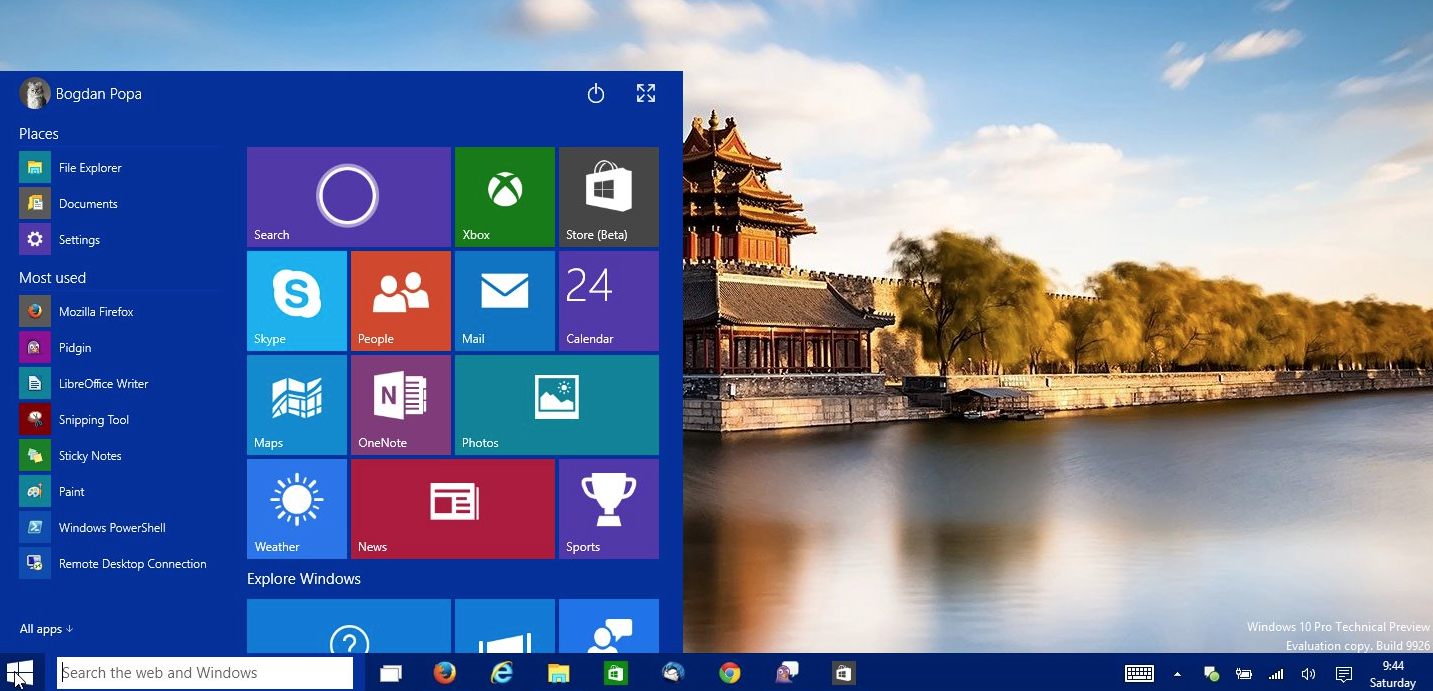
Task: Launch Mozilla Firefox from the Most used list
Action: (x=120, y=312)
